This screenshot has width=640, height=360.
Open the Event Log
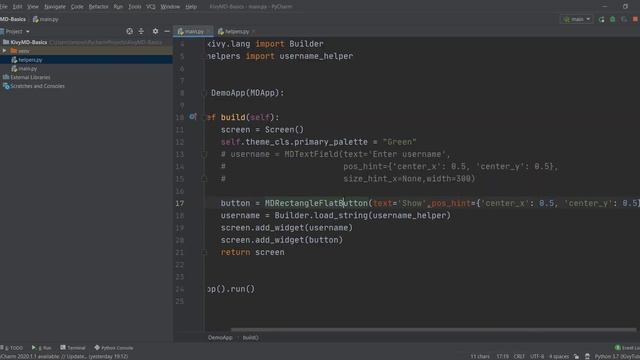pyautogui.click(x=627, y=348)
